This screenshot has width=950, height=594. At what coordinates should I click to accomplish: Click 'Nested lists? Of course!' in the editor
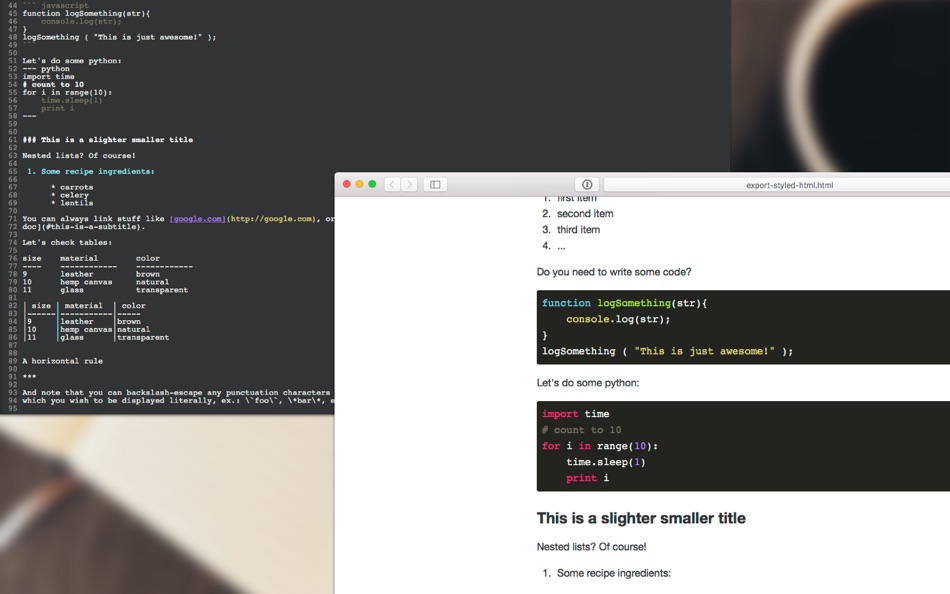[x=79, y=156]
